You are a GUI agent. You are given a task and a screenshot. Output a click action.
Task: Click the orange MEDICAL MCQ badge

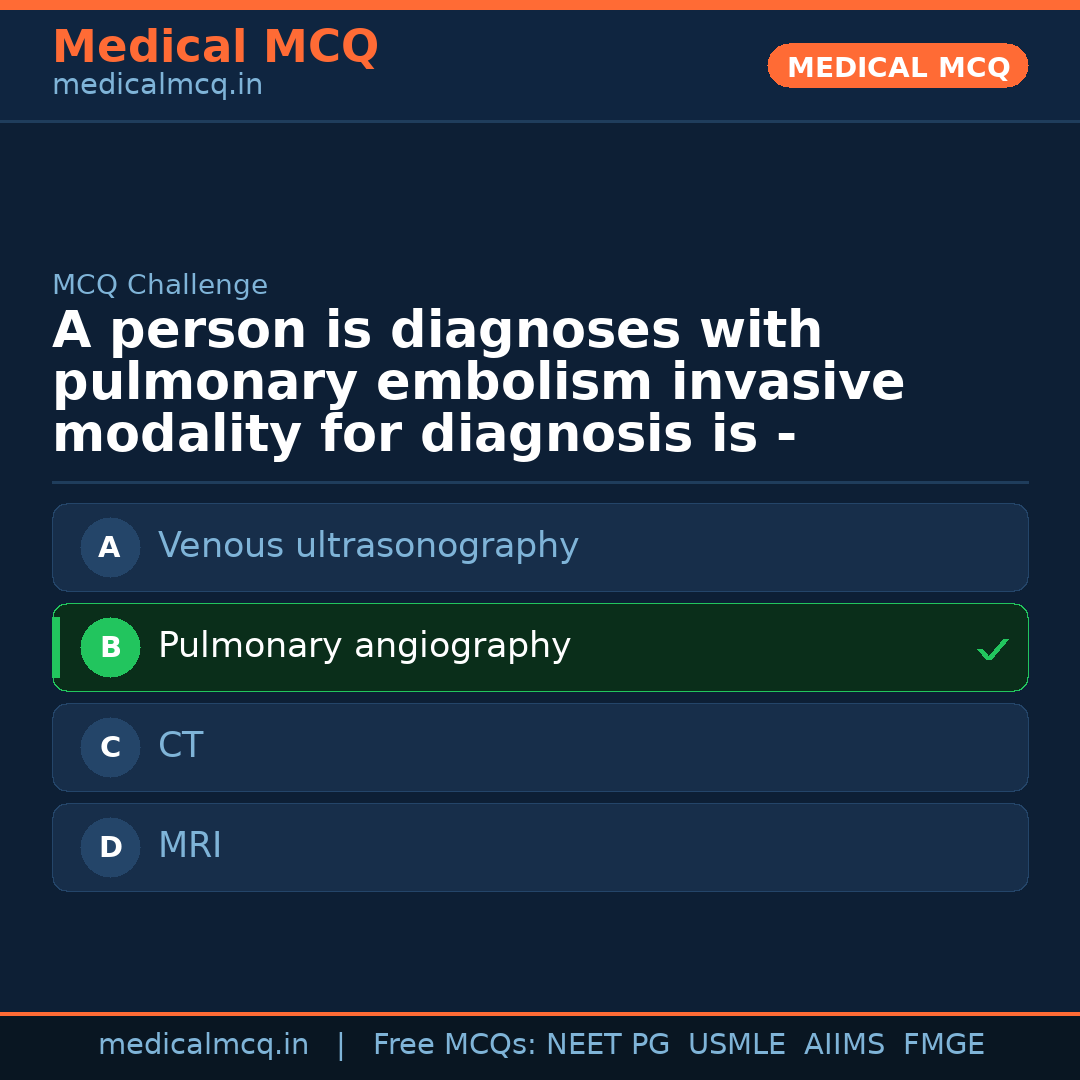[897, 67]
